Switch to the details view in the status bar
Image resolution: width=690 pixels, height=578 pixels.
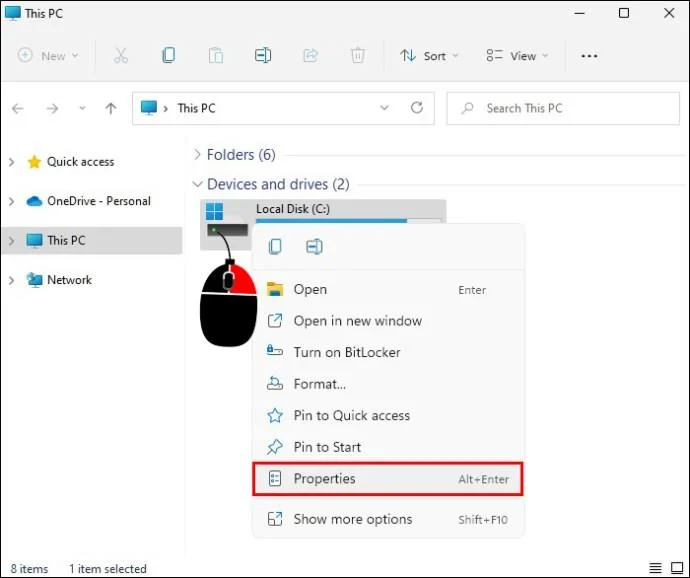655,568
